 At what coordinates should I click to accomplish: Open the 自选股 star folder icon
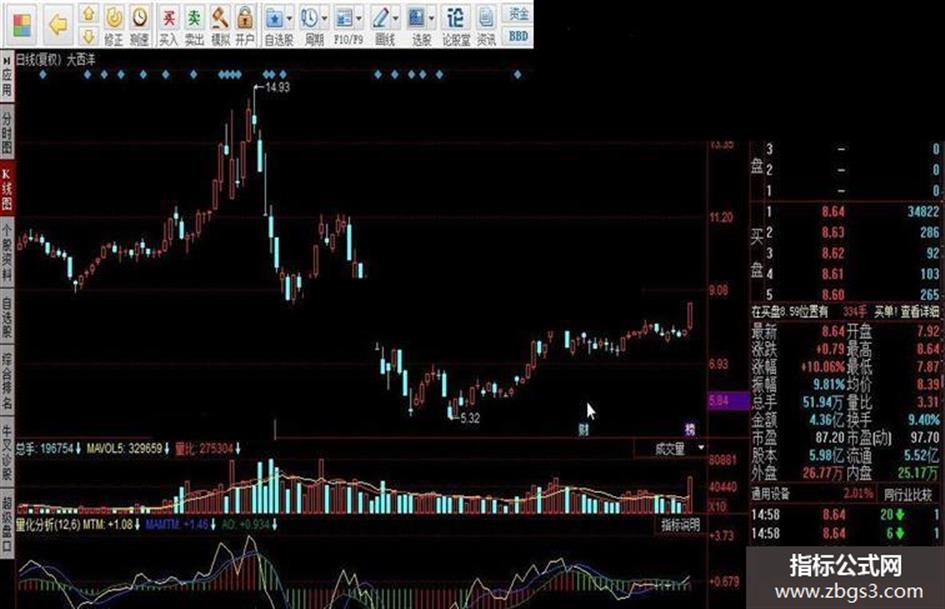tap(274, 18)
